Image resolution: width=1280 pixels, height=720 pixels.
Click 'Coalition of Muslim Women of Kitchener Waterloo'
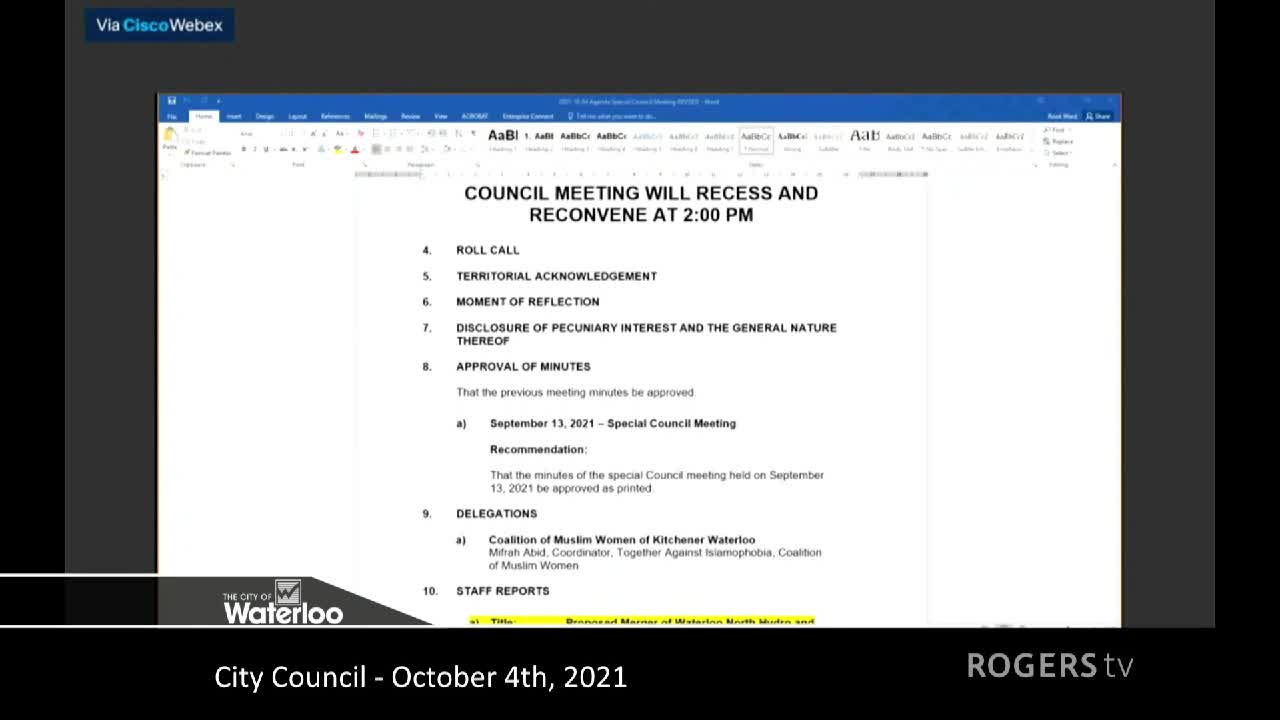coord(622,540)
